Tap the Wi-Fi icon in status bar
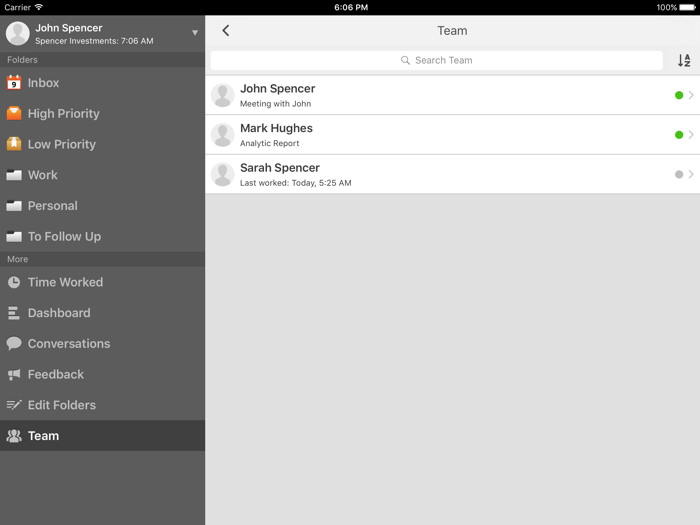The width and height of the screenshot is (700, 525). point(39,7)
